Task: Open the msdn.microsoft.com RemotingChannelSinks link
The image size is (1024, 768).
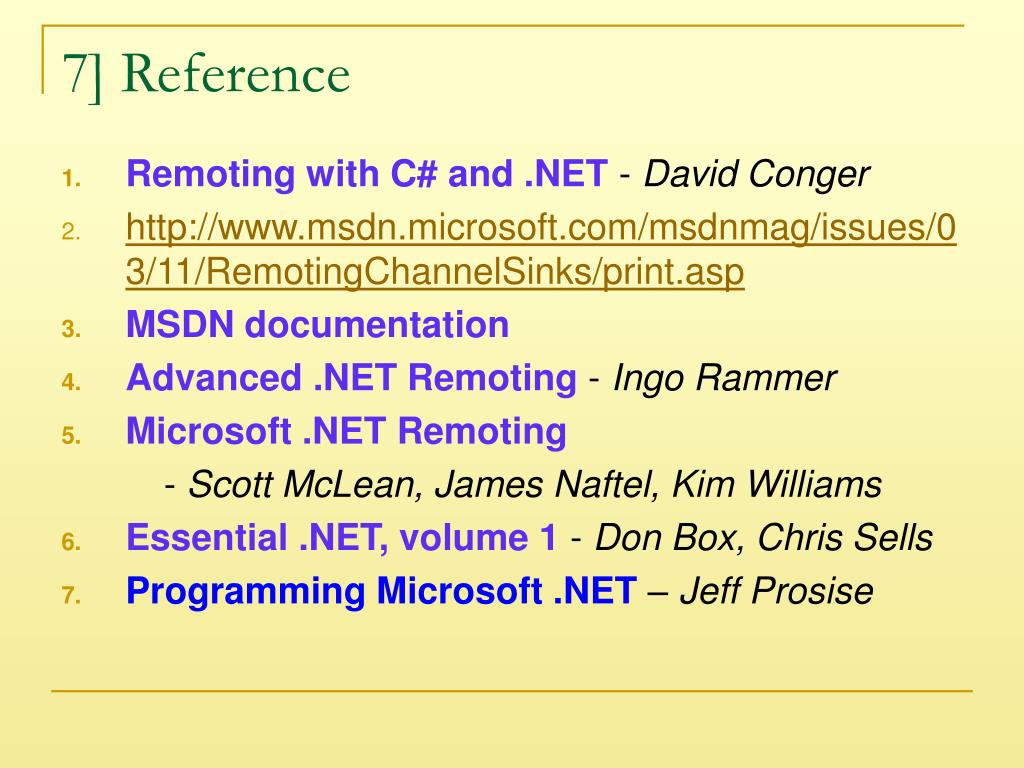Action: (x=541, y=250)
